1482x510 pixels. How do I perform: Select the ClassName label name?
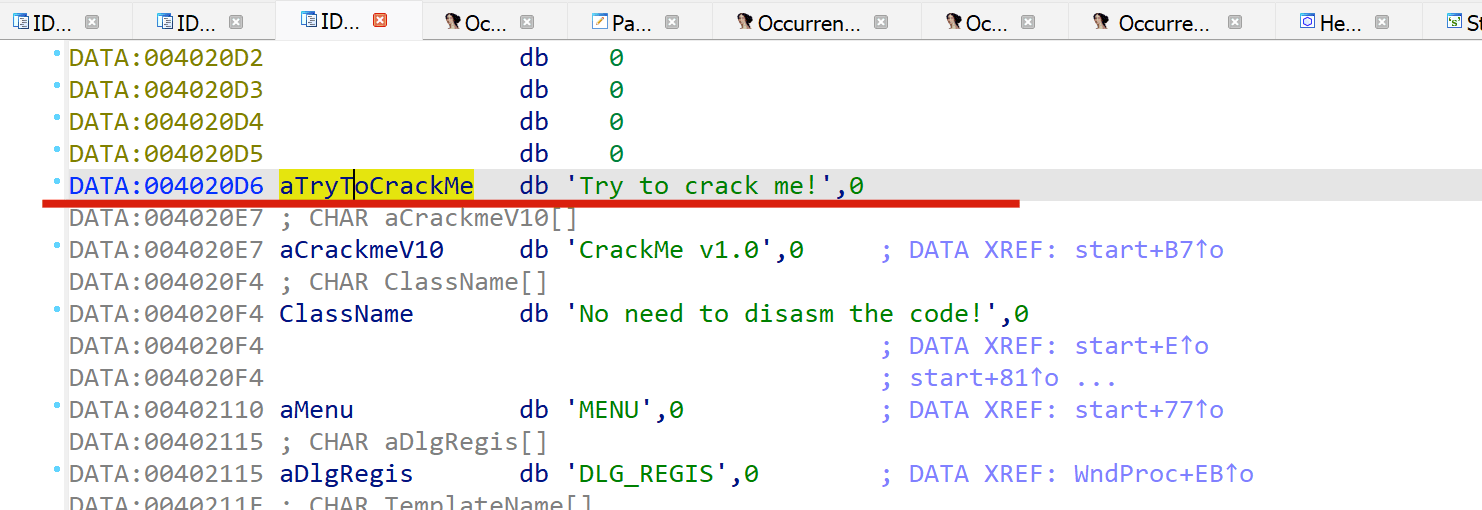(346, 314)
